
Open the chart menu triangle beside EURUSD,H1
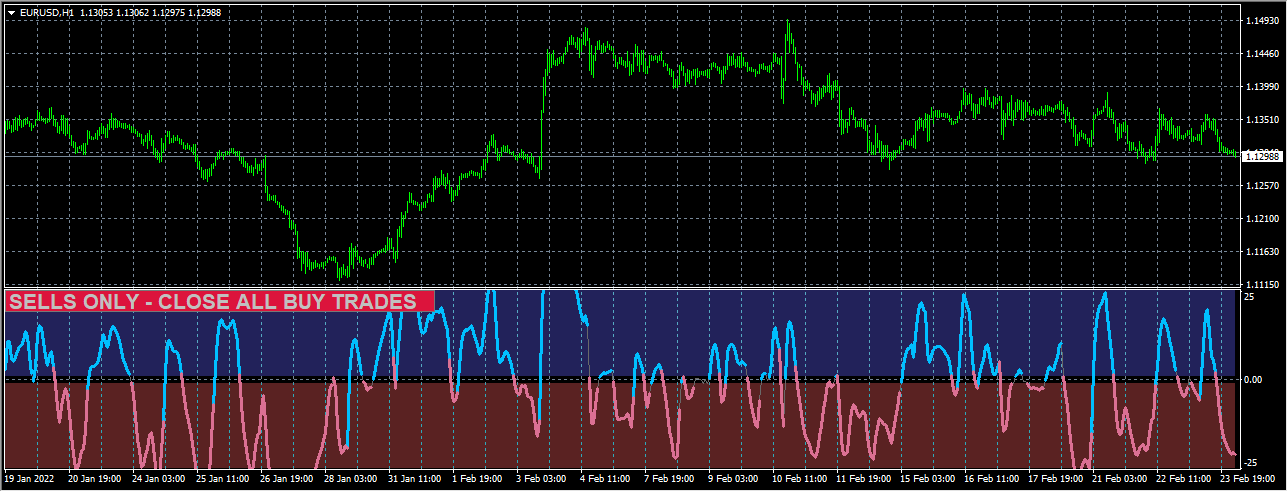pos(11,12)
